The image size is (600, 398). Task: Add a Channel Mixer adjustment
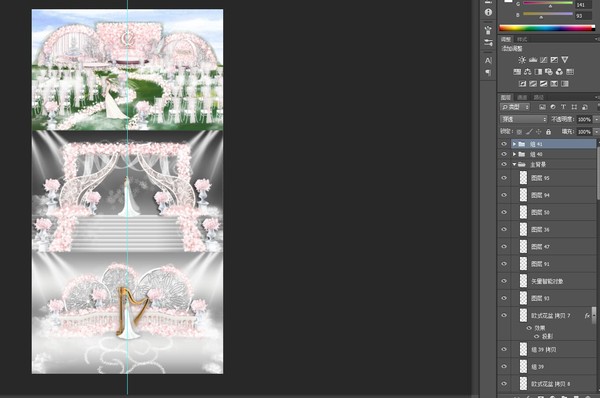coord(559,72)
